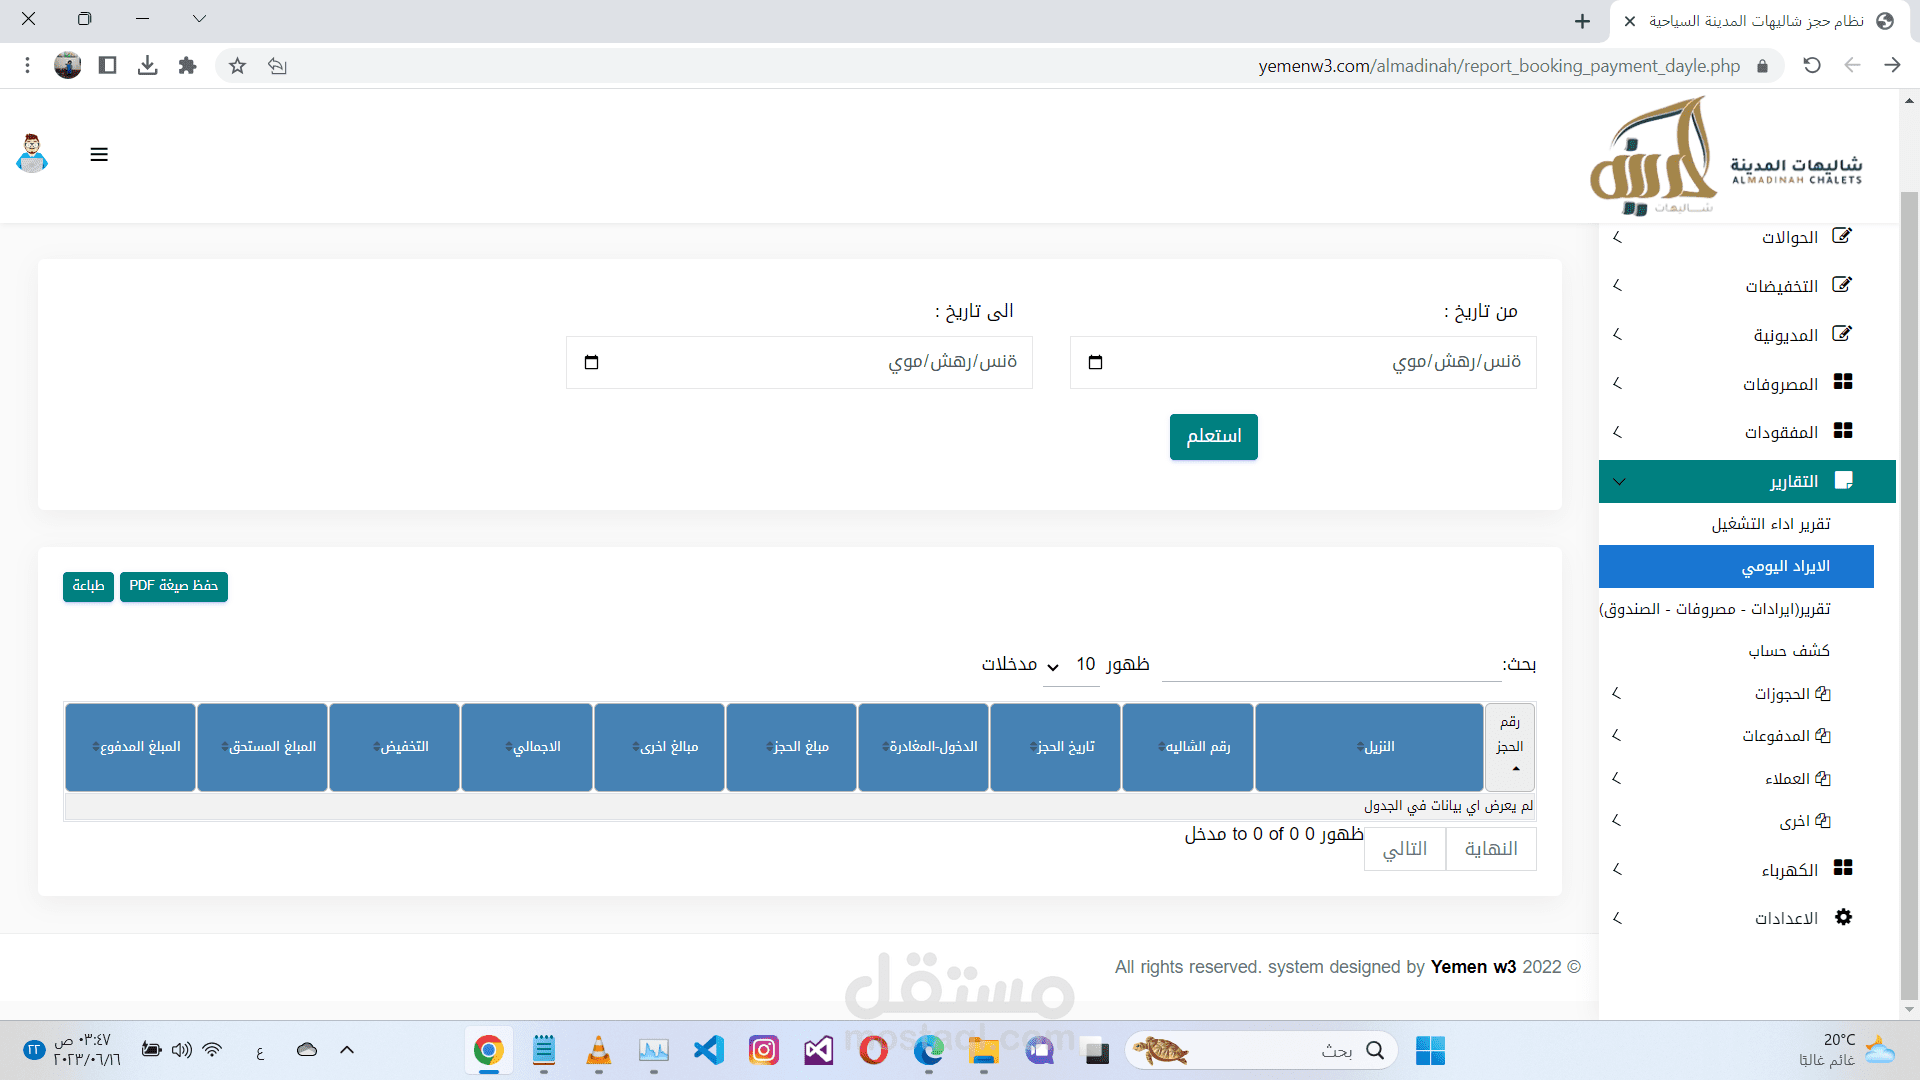Open the browser downloads icon
This screenshot has height=1080, width=1920.
[148, 66]
